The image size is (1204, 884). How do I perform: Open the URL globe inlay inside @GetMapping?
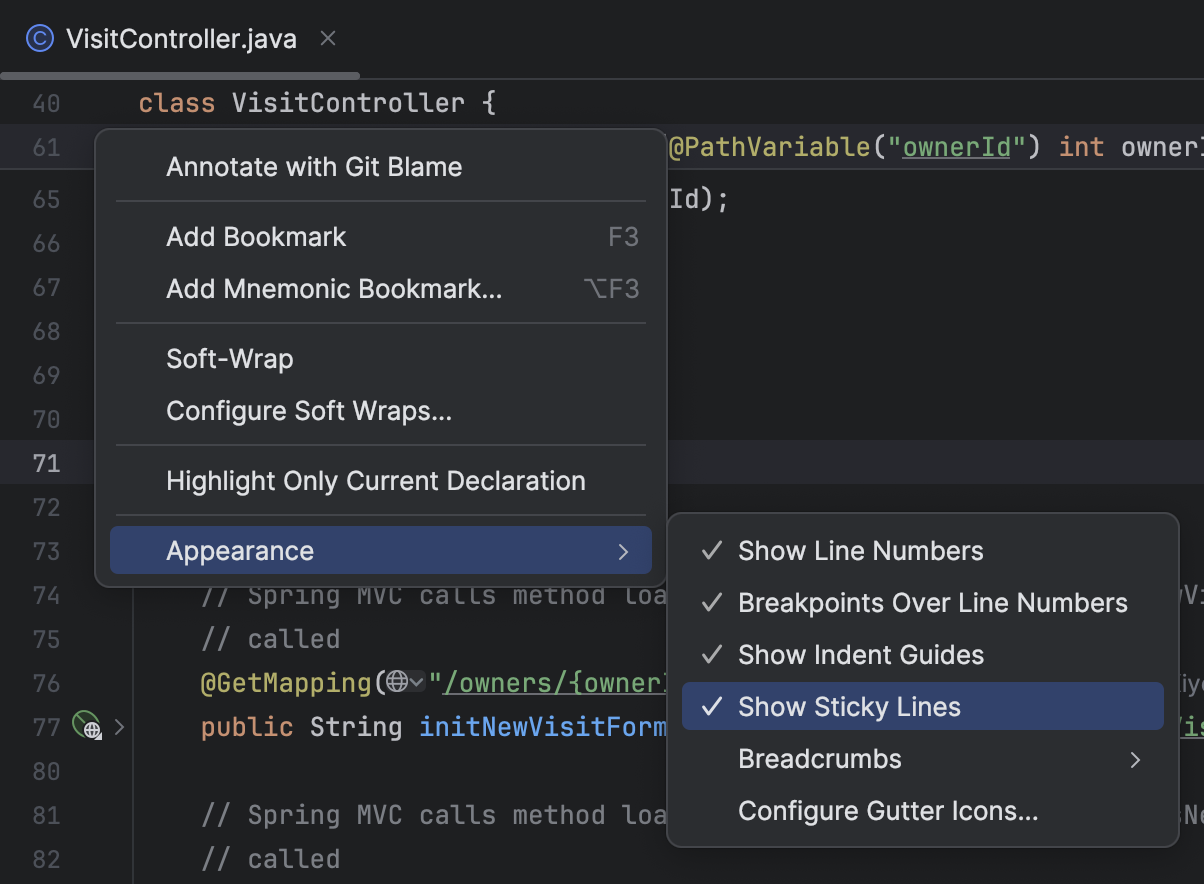397,682
